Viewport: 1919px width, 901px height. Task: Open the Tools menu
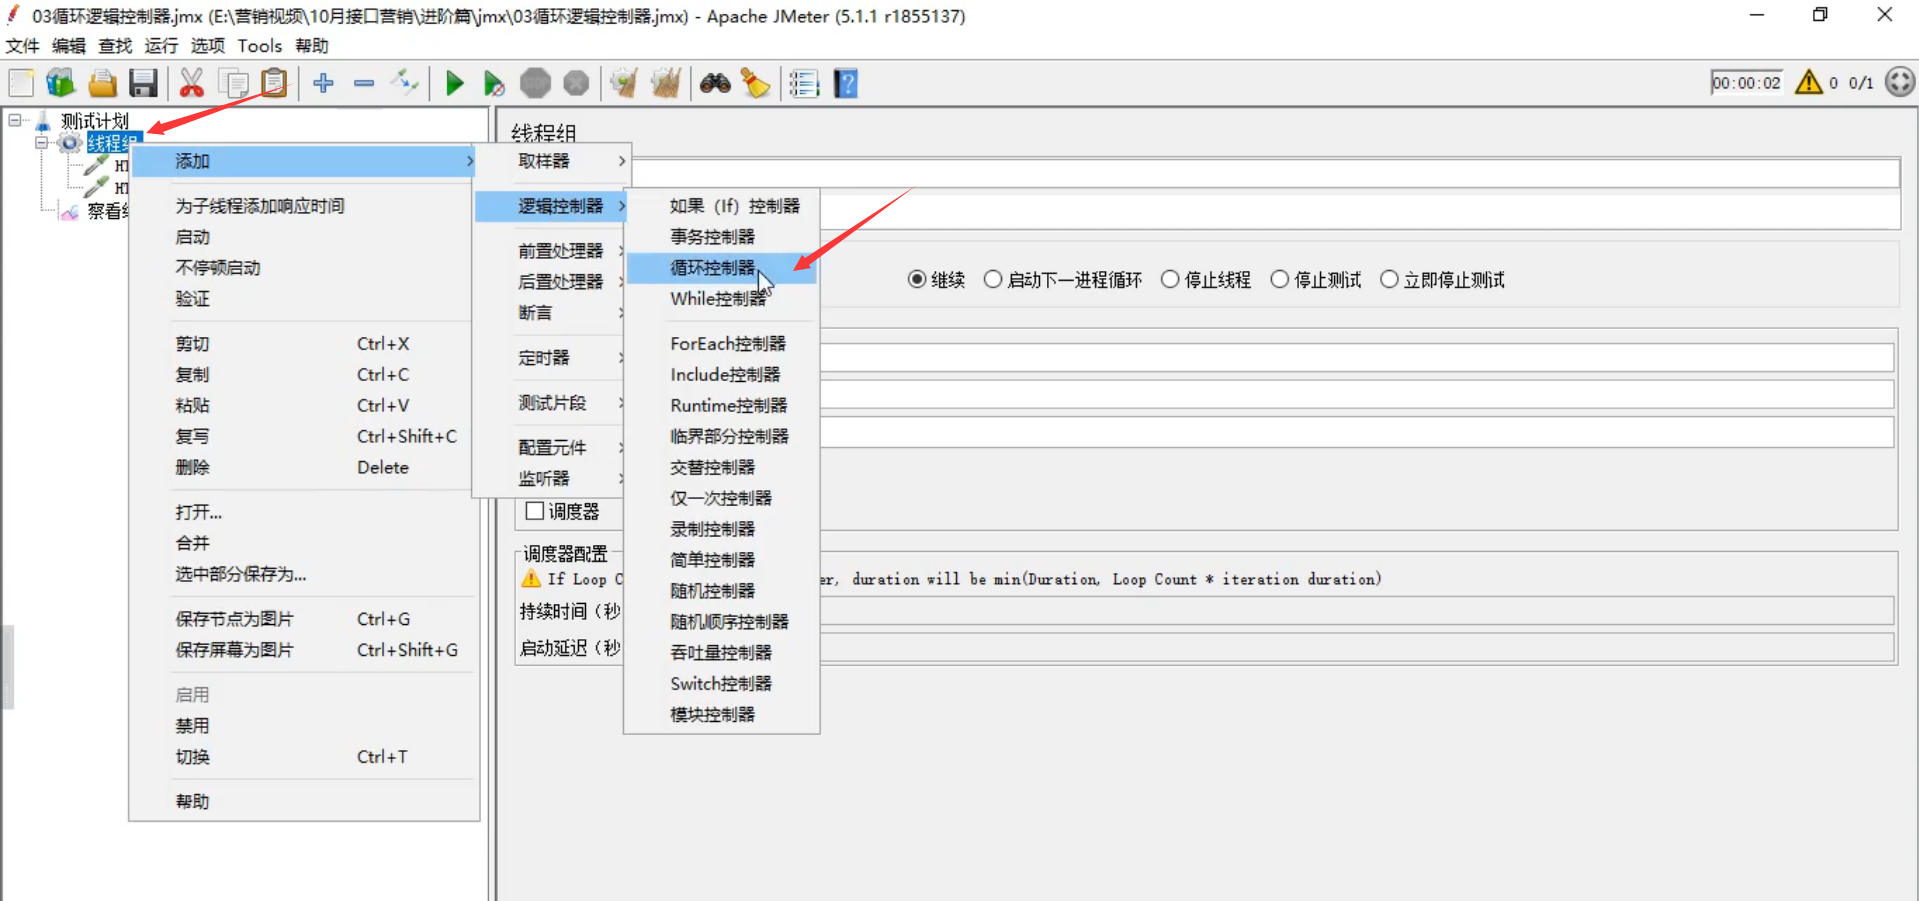(x=260, y=46)
